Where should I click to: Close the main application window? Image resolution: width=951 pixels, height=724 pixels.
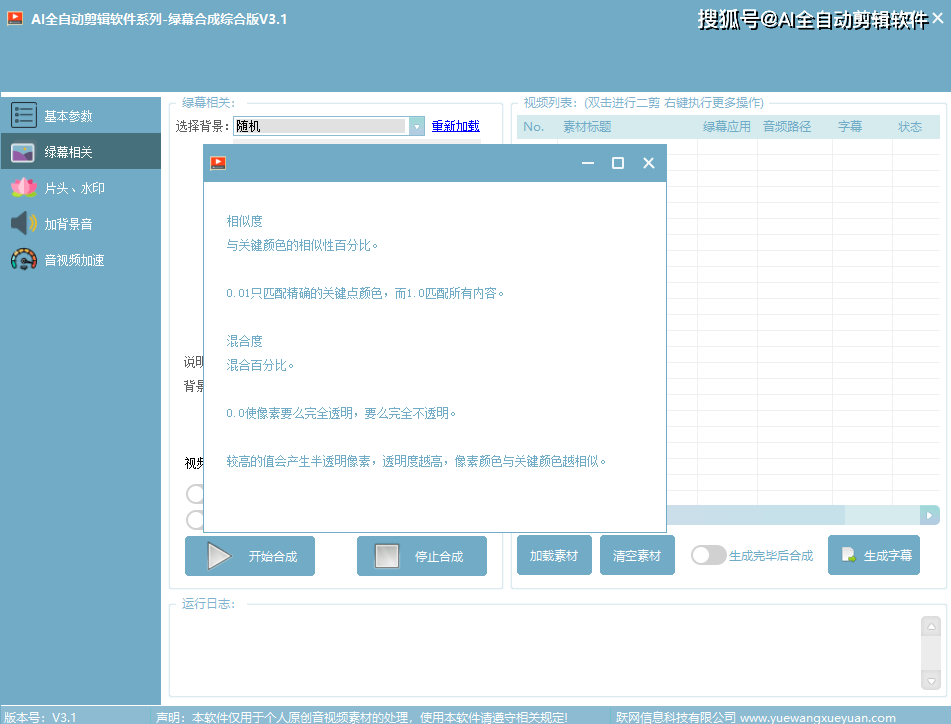tap(938, 19)
